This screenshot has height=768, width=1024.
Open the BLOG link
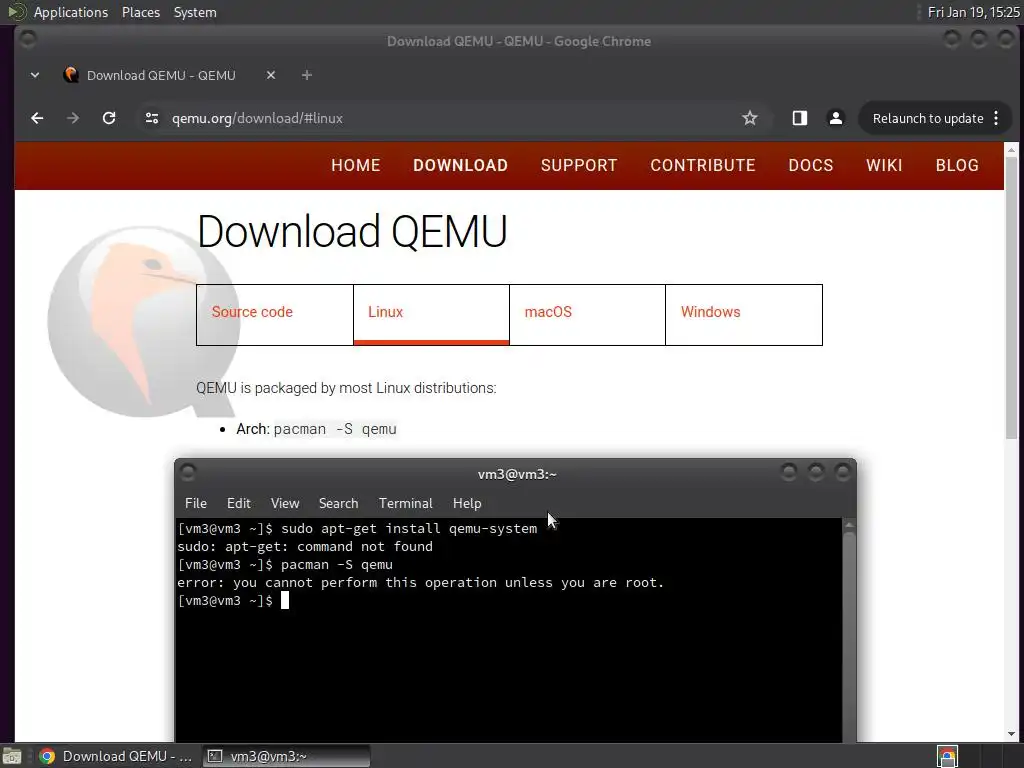(957, 165)
